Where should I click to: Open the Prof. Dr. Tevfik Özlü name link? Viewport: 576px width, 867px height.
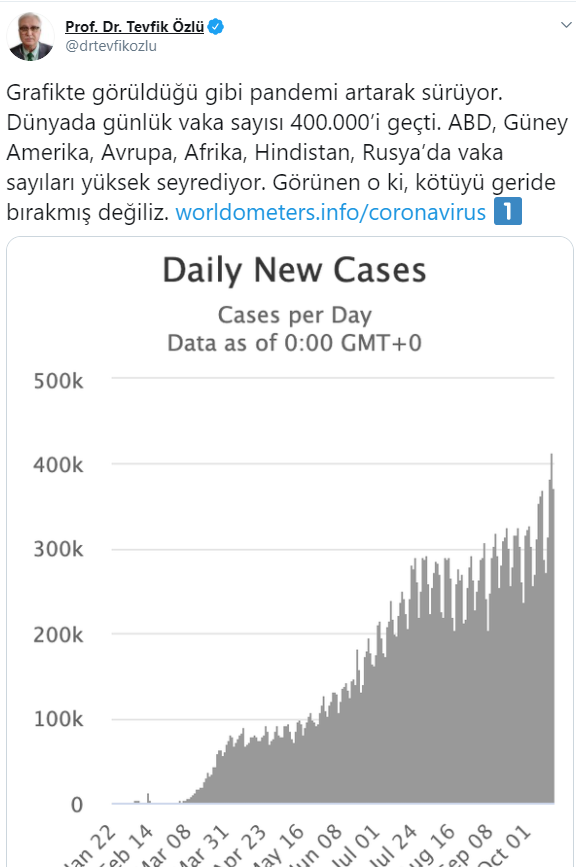pyautogui.click(x=134, y=27)
